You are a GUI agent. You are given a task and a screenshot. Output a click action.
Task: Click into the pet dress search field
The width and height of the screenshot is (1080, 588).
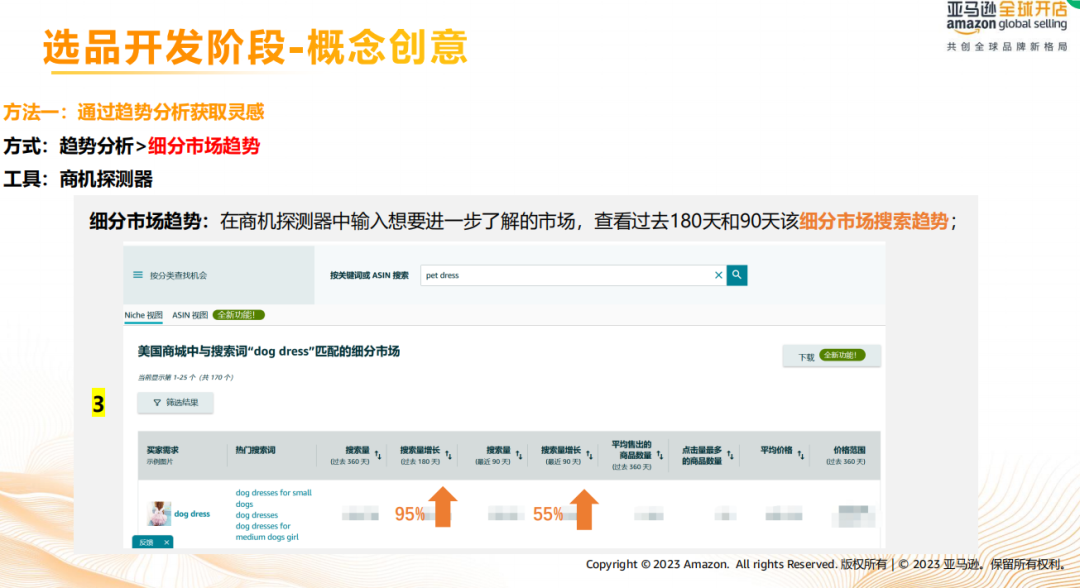[x=565, y=275]
